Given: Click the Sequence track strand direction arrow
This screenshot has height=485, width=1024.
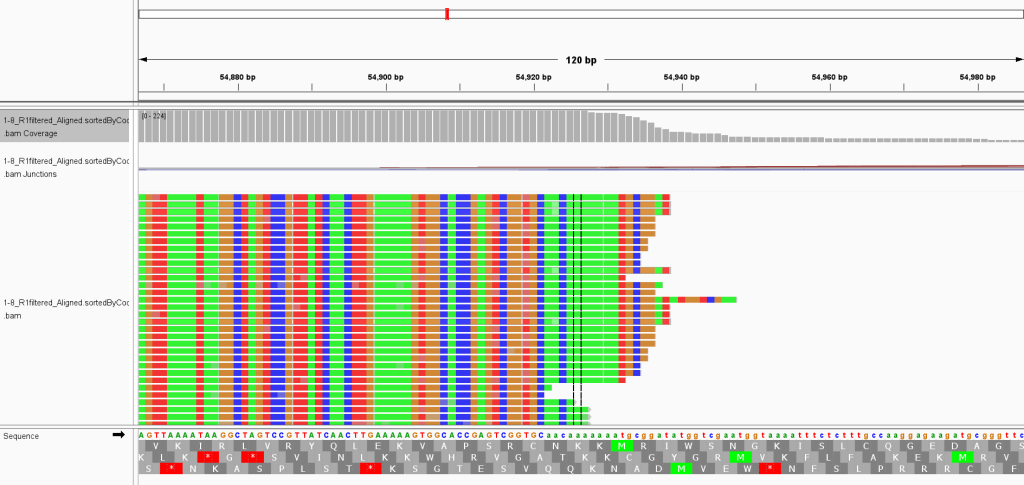Looking at the screenshot, I should (118, 435).
